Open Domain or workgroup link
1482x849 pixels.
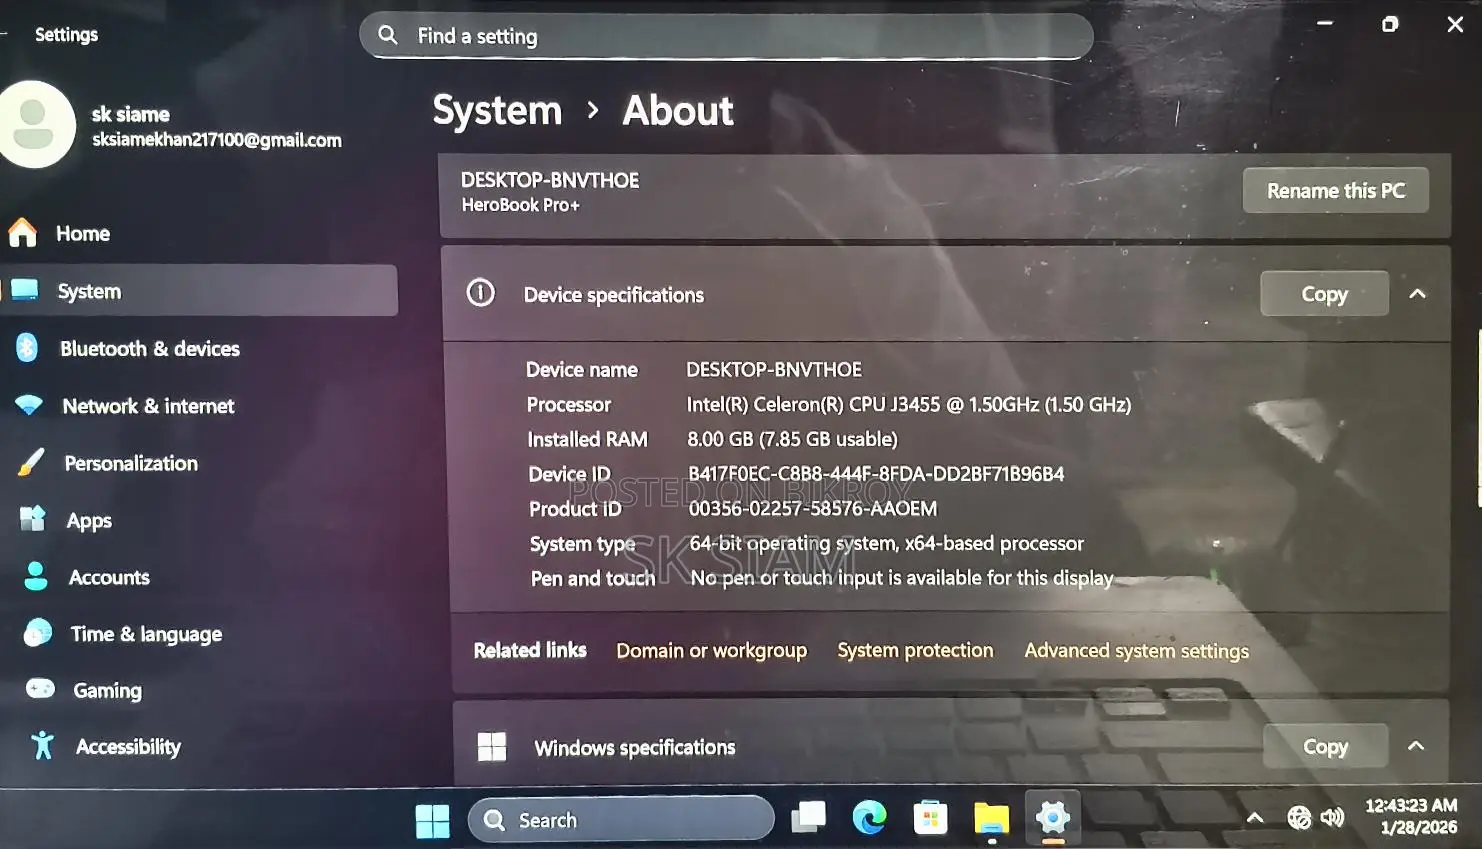coord(711,650)
